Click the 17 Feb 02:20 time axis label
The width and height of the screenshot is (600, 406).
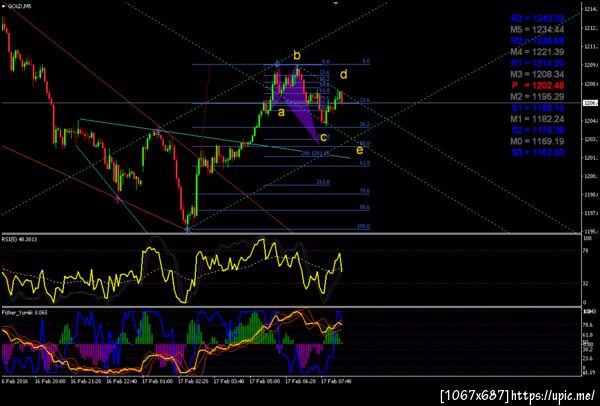(x=192, y=382)
